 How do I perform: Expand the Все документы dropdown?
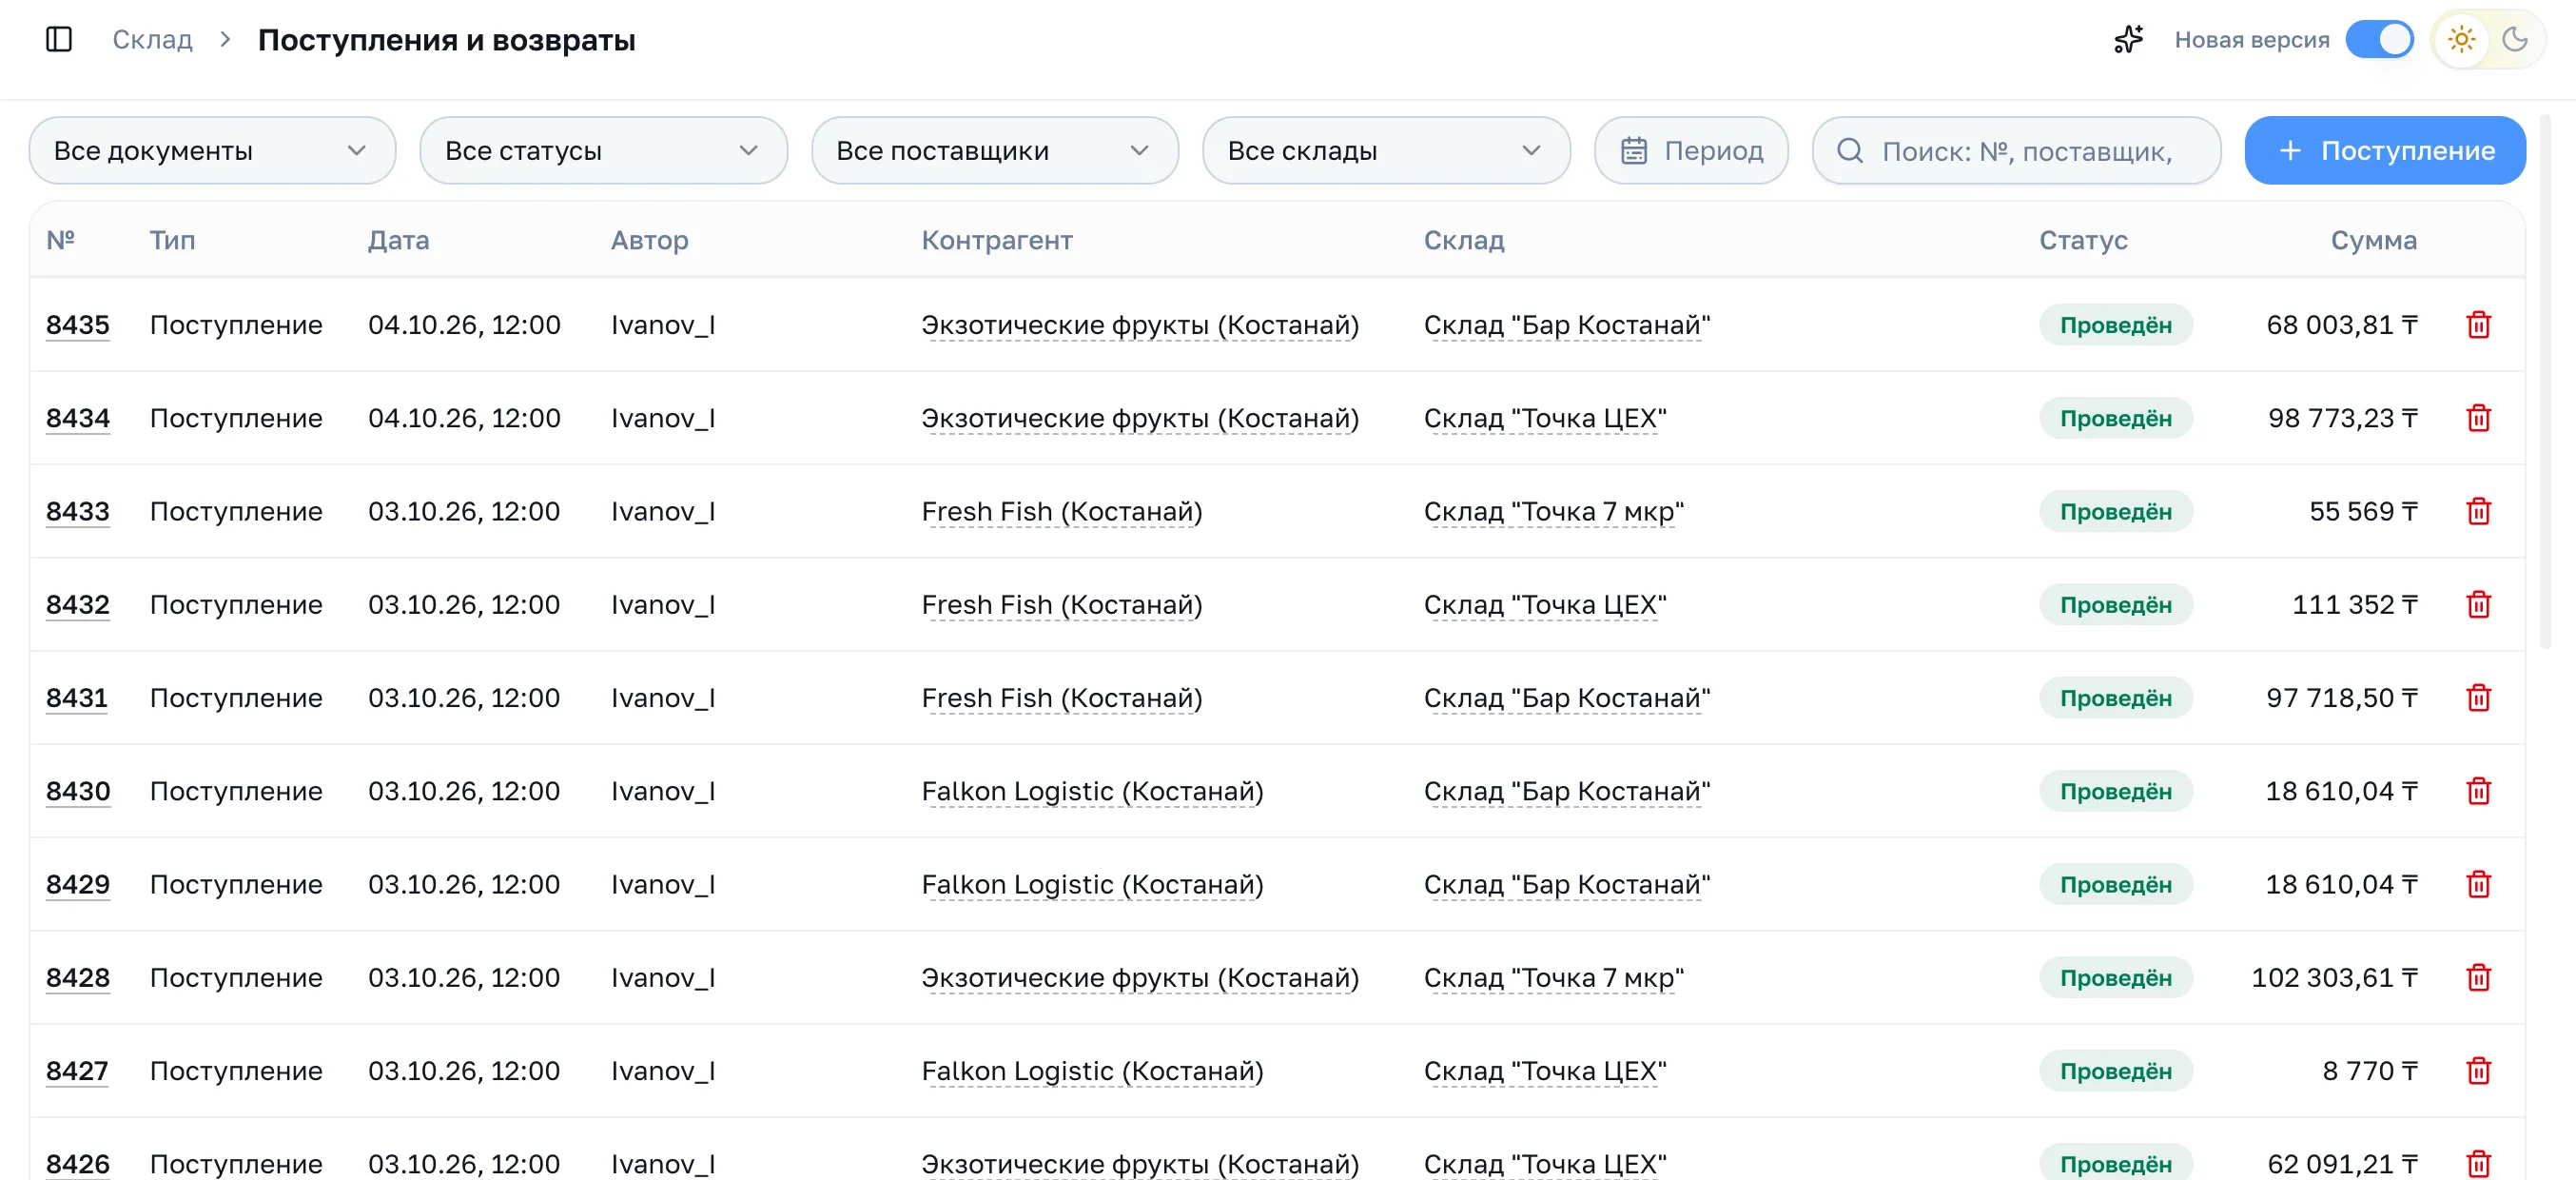pyautogui.click(x=212, y=151)
